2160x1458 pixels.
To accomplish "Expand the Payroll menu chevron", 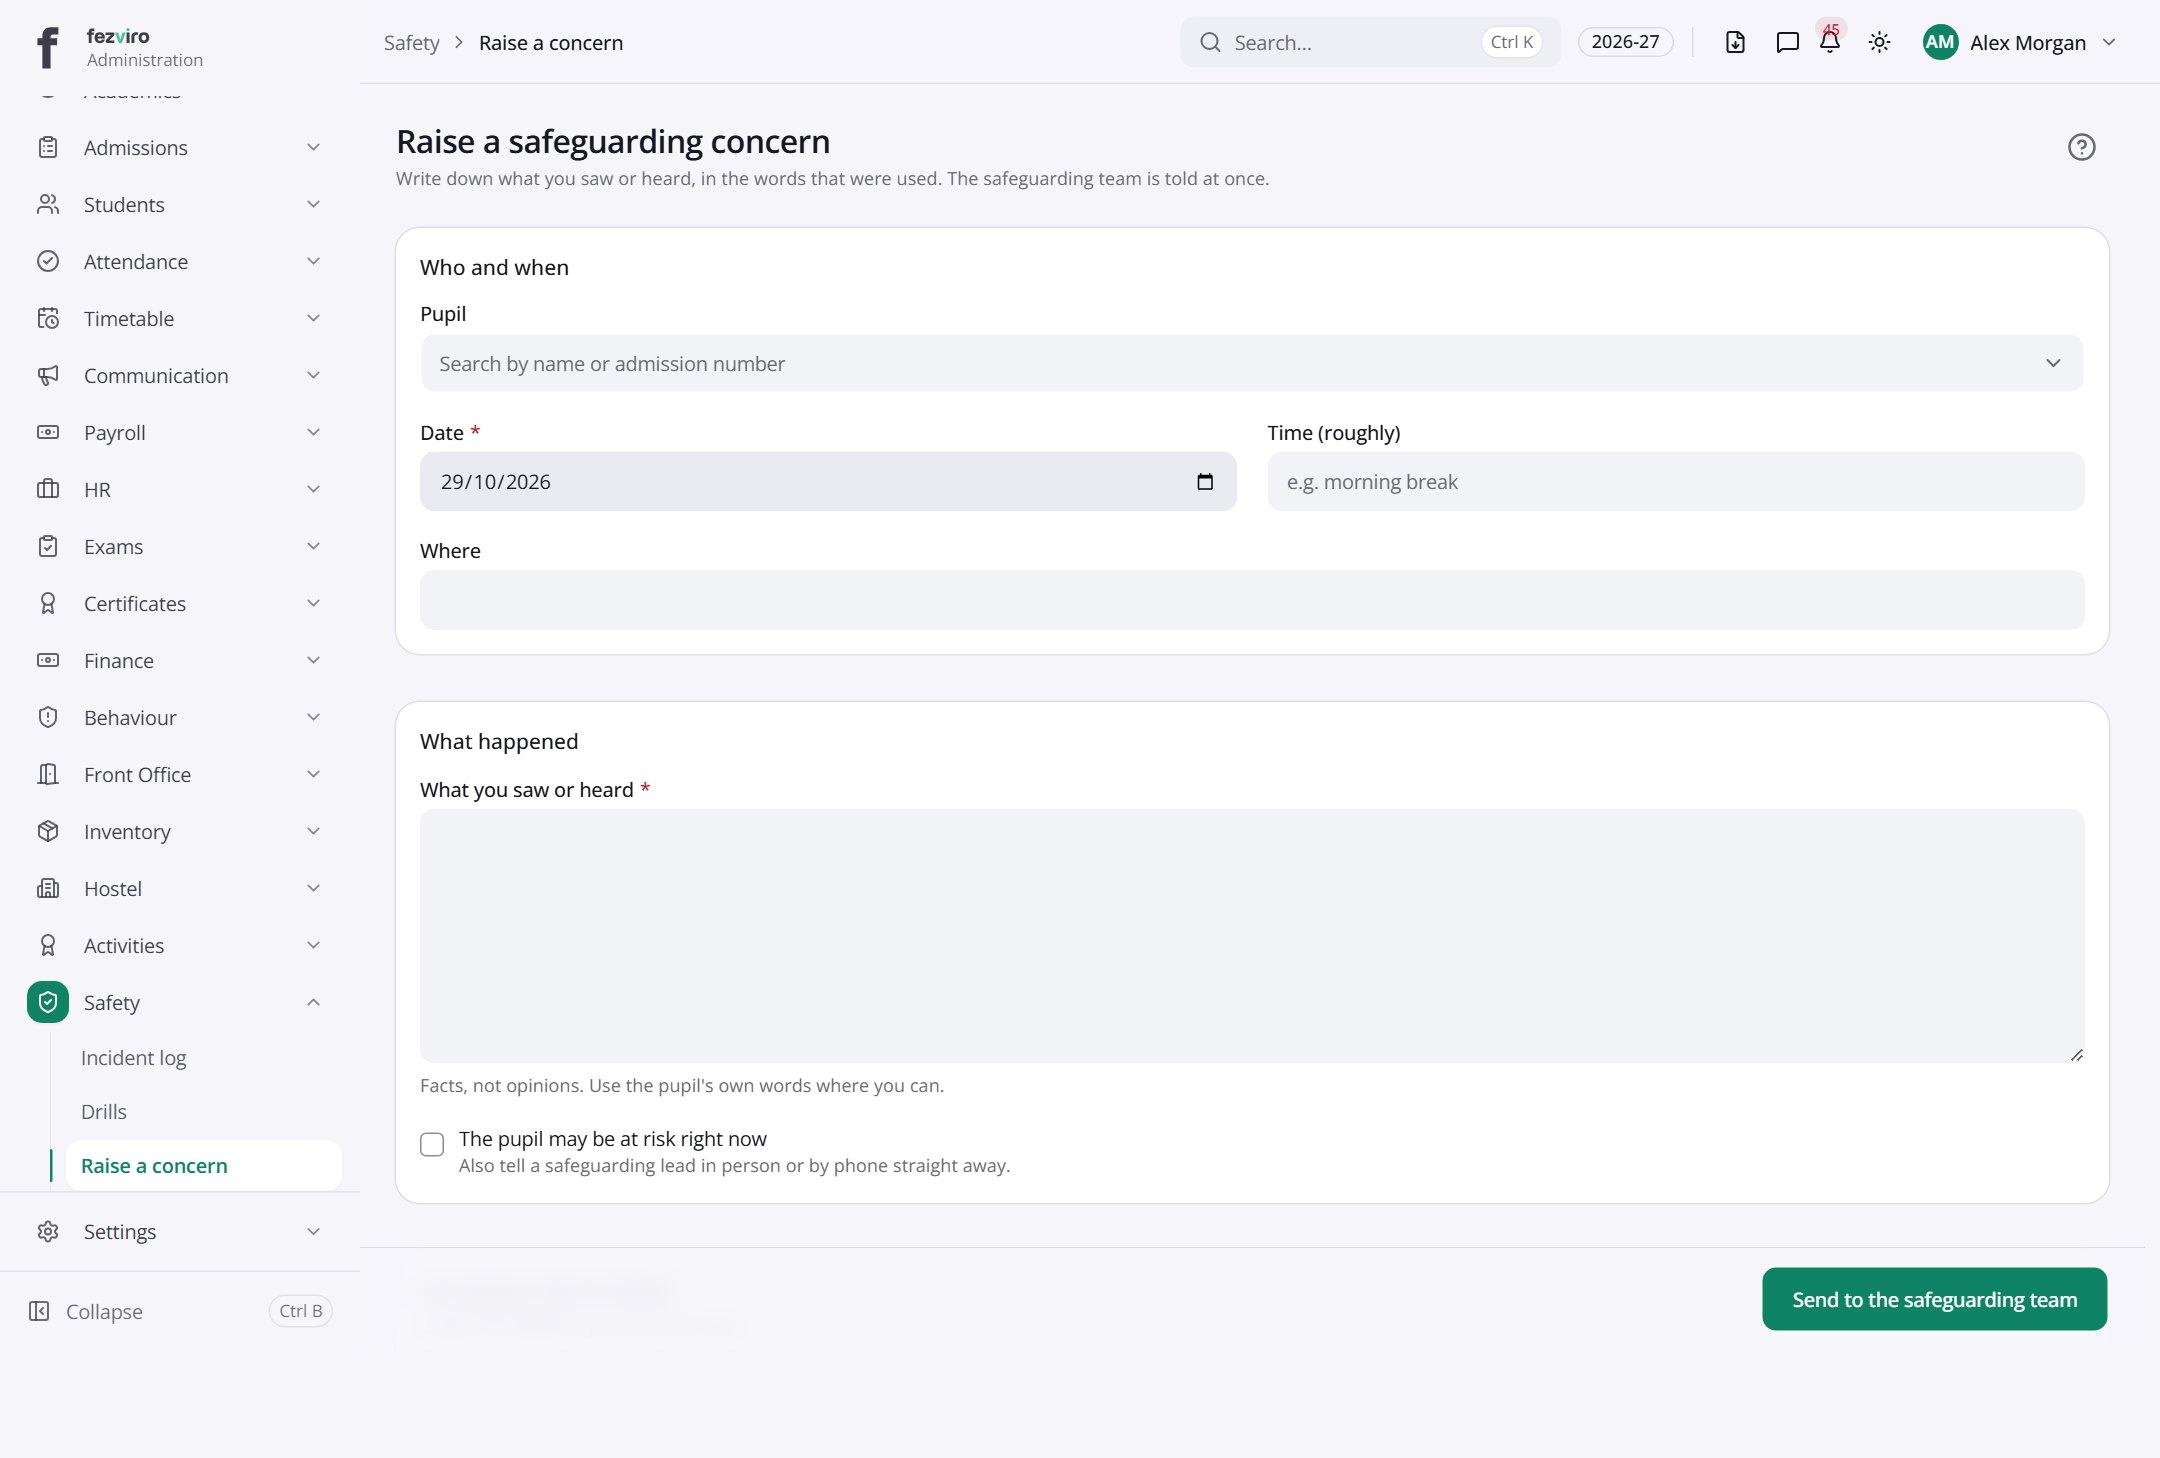I will (x=313, y=432).
